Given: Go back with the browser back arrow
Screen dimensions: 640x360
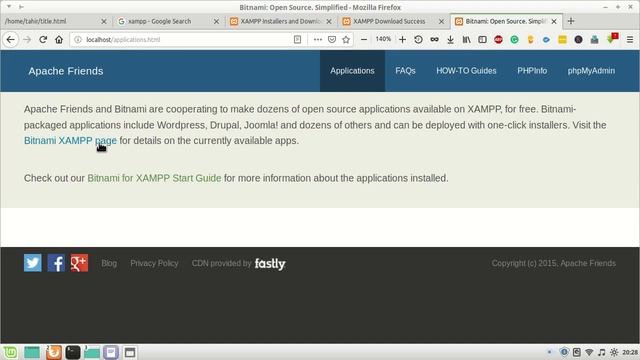Looking at the screenshot, I should coord(11,40).
